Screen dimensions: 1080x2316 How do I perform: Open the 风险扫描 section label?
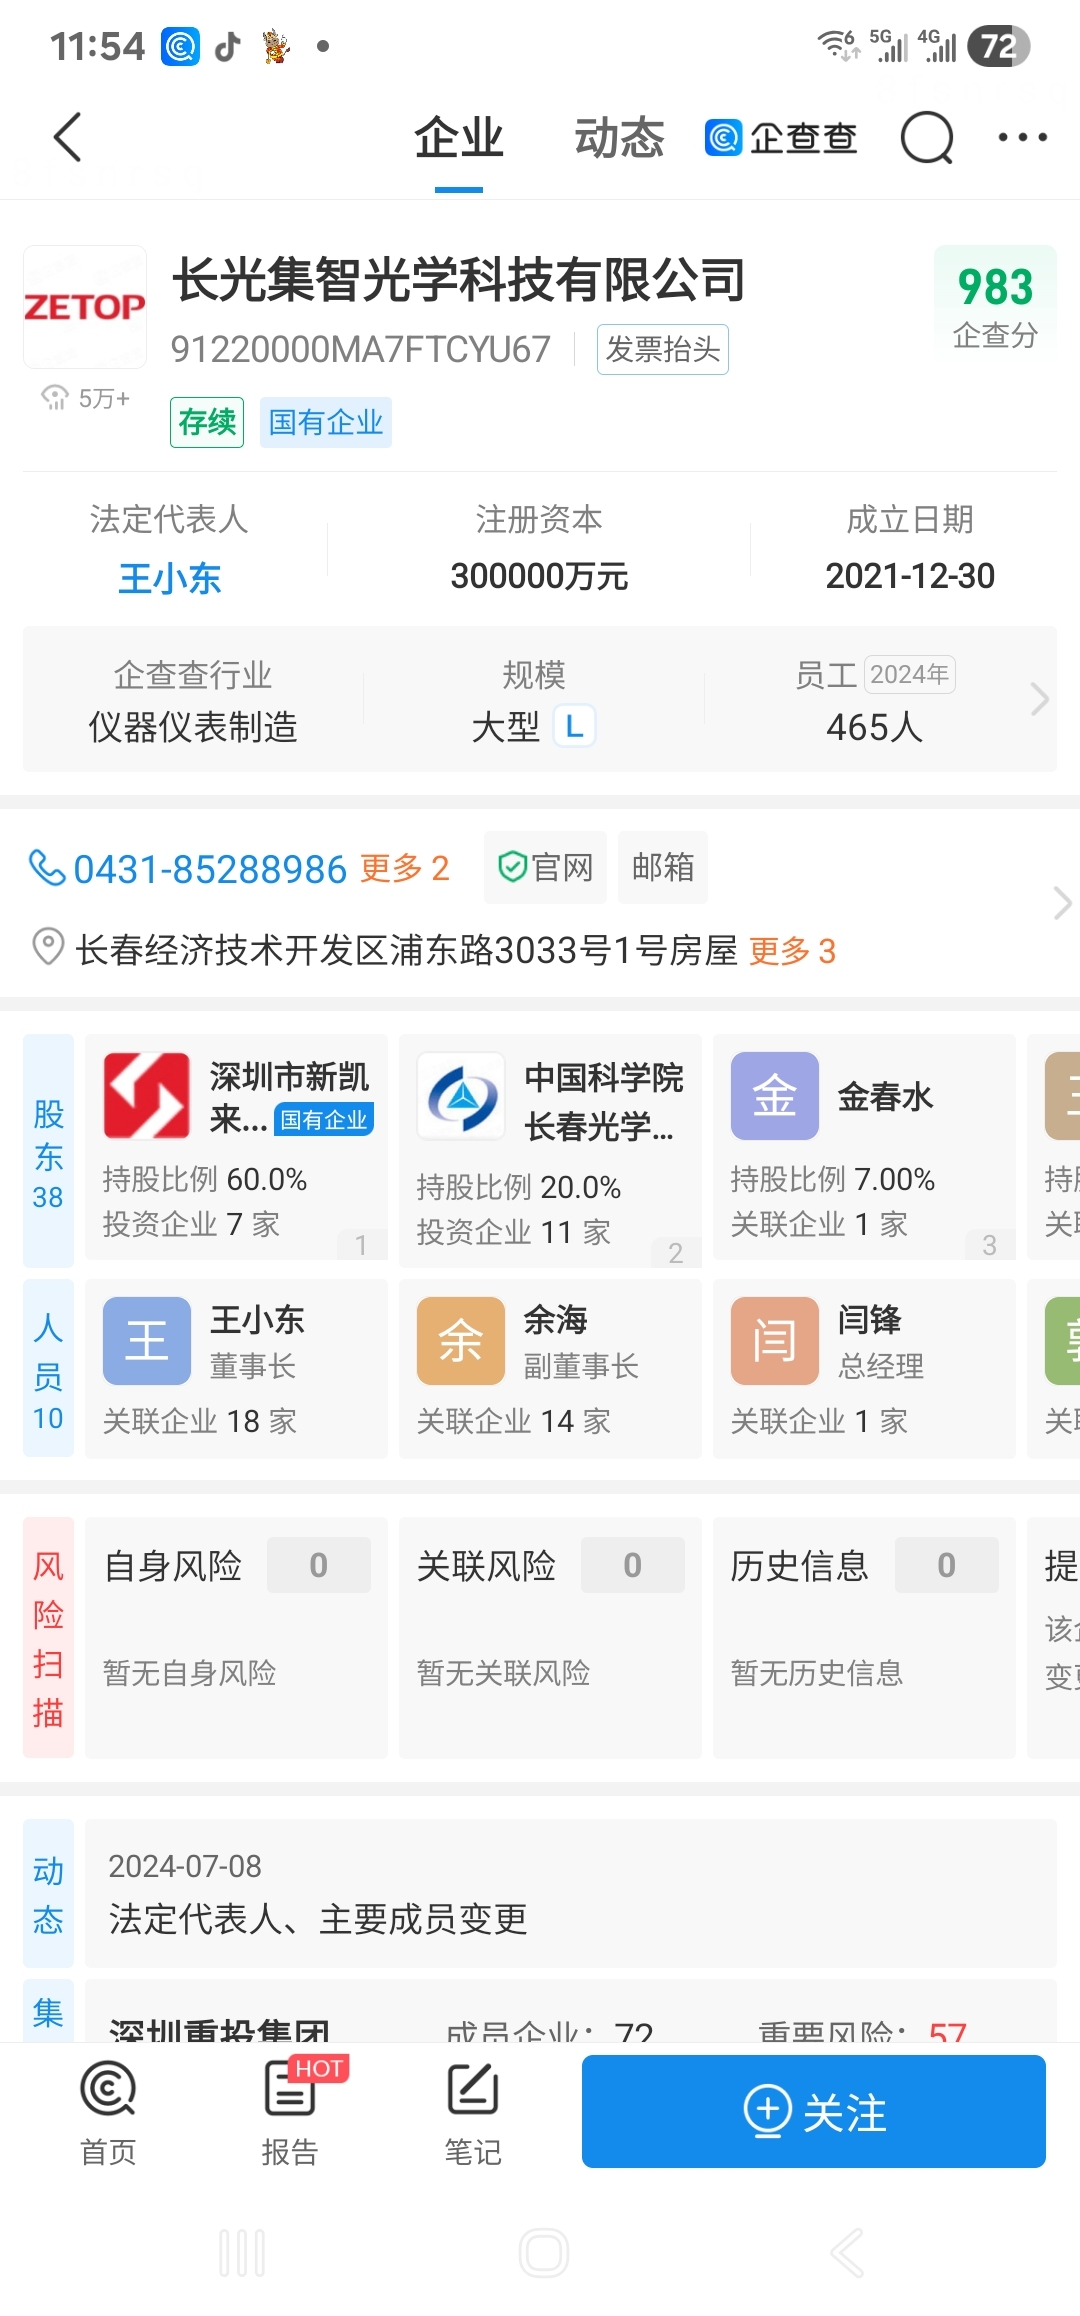click(48, 1638)
